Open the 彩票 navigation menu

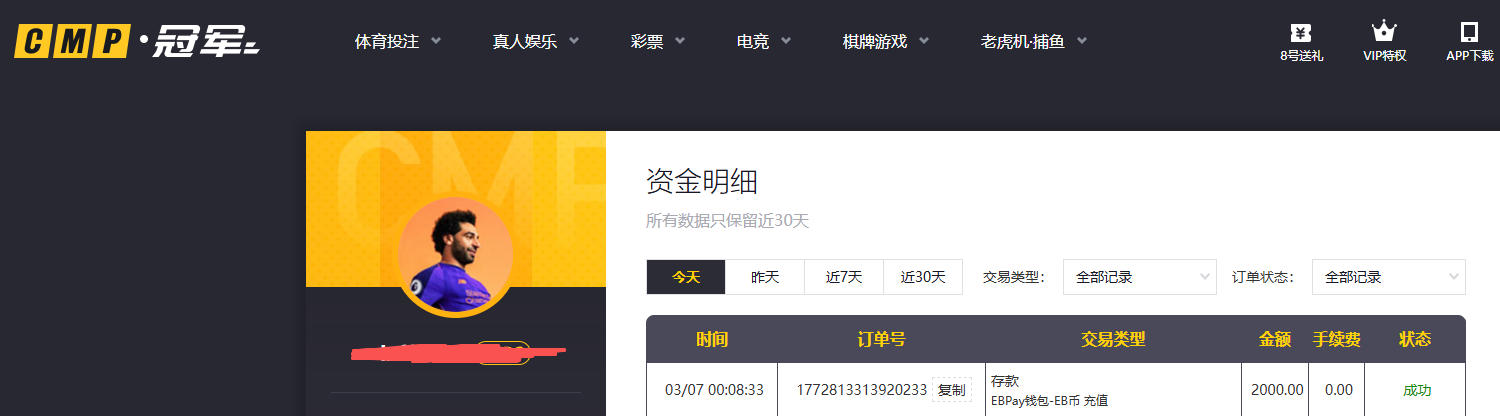pyautogui.click(x=657, y=41)
